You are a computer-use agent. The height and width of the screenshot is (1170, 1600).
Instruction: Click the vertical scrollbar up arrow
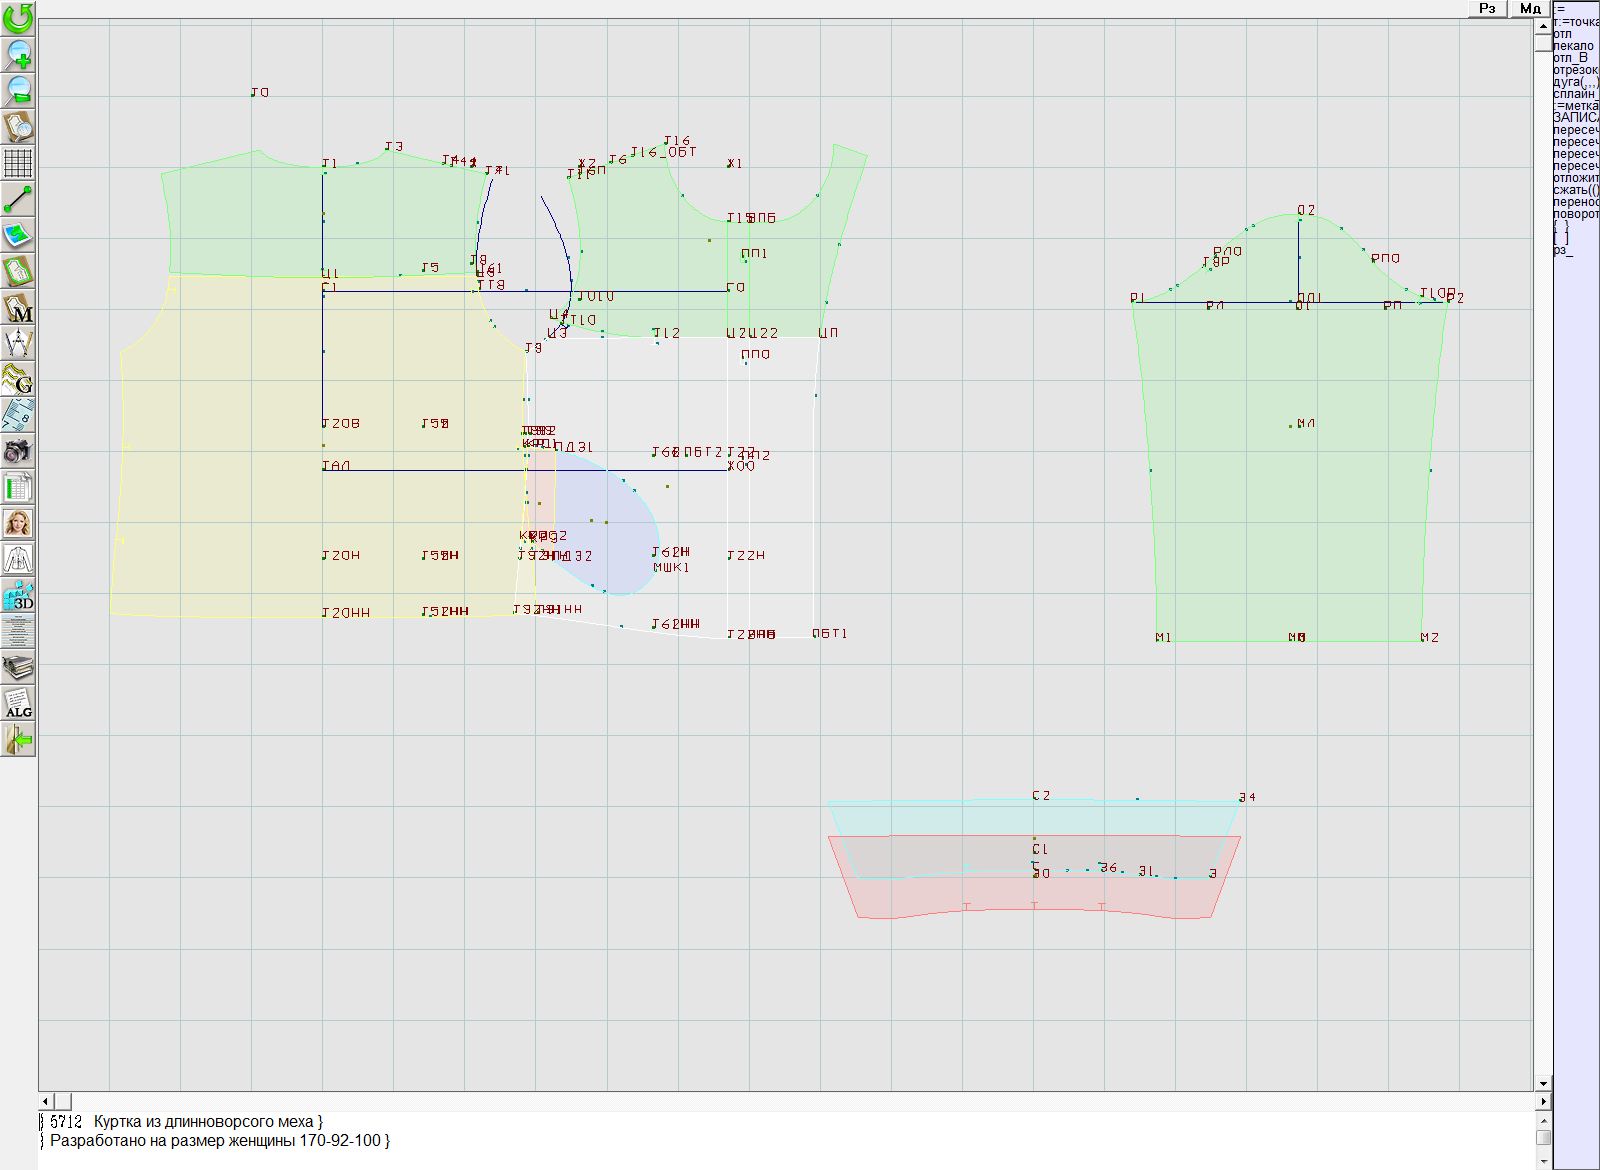click(1543, 24)
